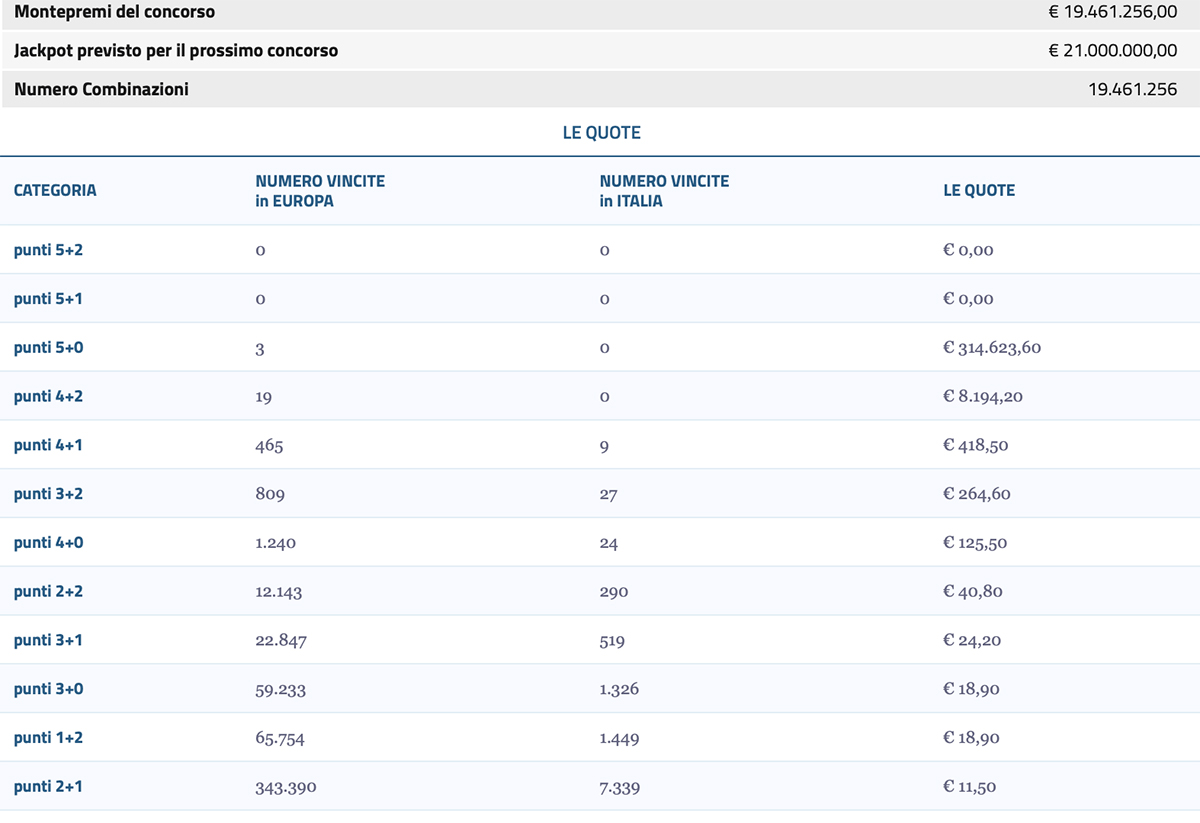Image resolution: width=1200 pixels, height=823 pixels.
Task: Click the 'punti 4+2' category label
Action: [48, 397]
